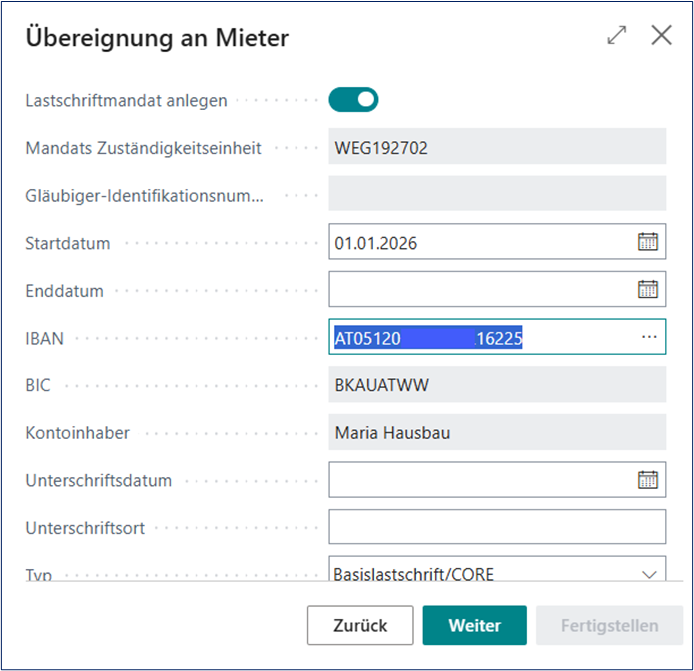Click the Zurück button
The height and width of the screenshot is (671, 694).
coord(360,625)
